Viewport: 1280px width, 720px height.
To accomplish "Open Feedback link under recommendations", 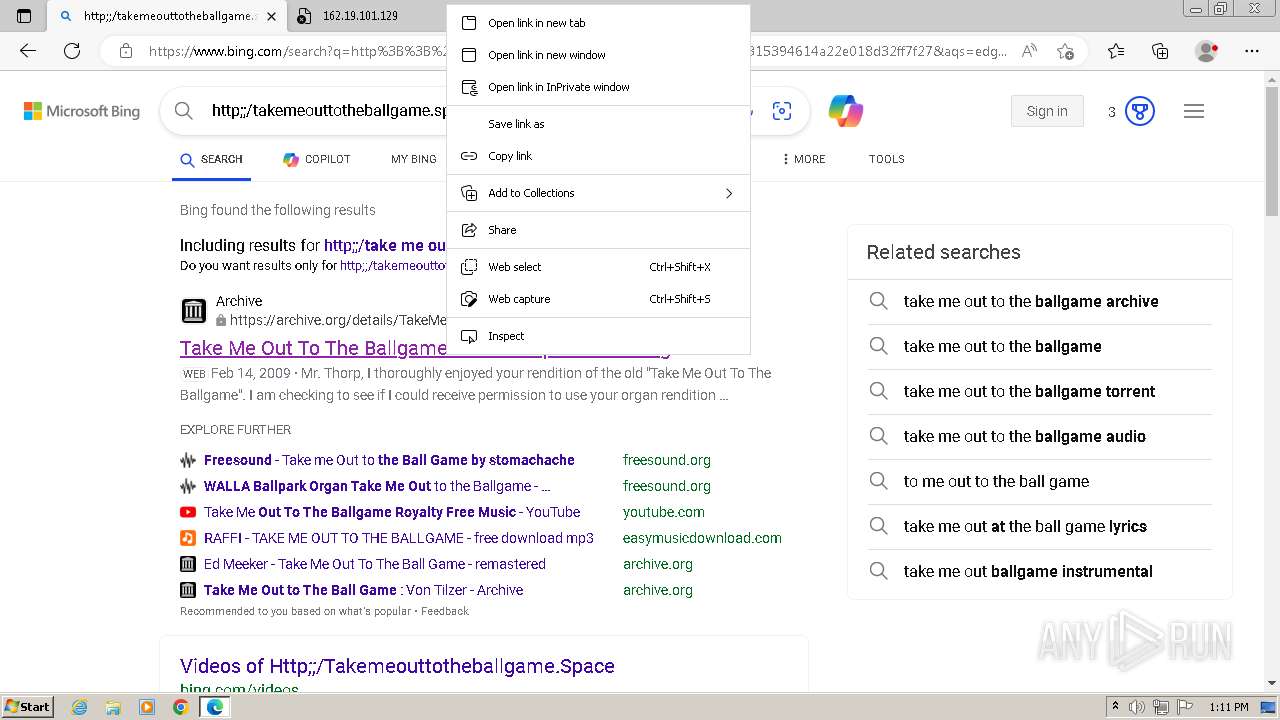I will coord(445,611).
